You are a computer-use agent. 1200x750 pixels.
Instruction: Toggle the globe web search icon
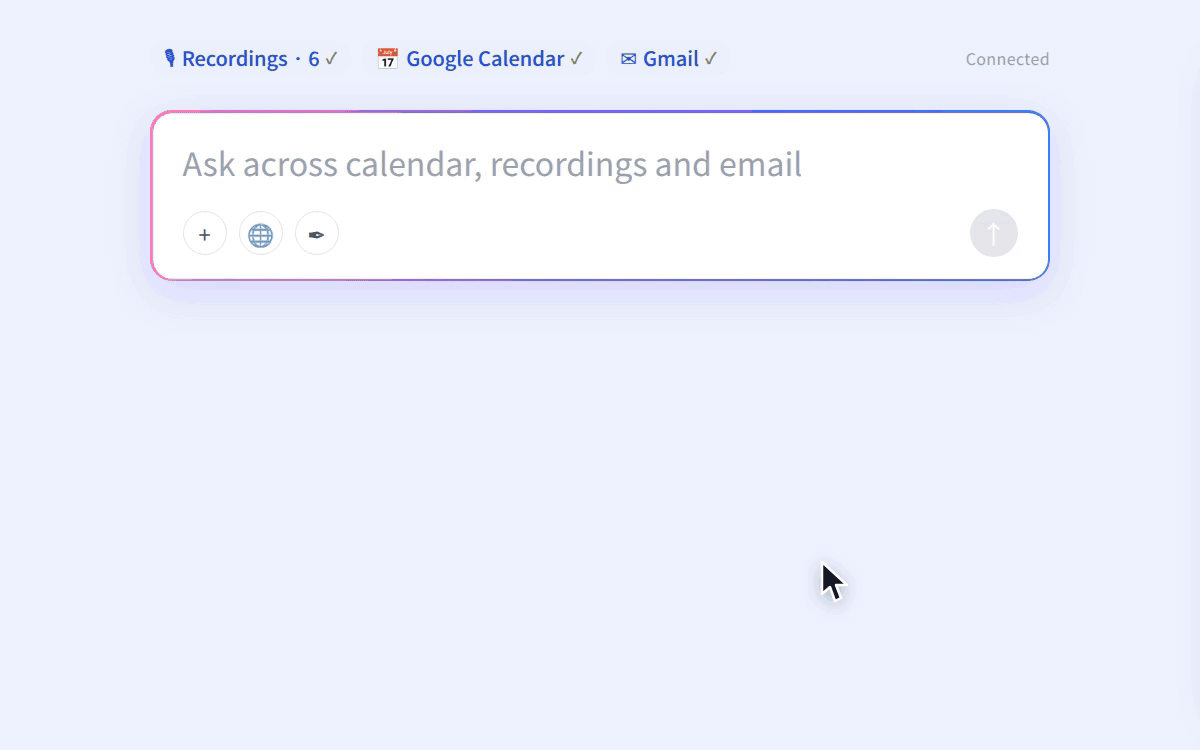[x=261, y=234]
